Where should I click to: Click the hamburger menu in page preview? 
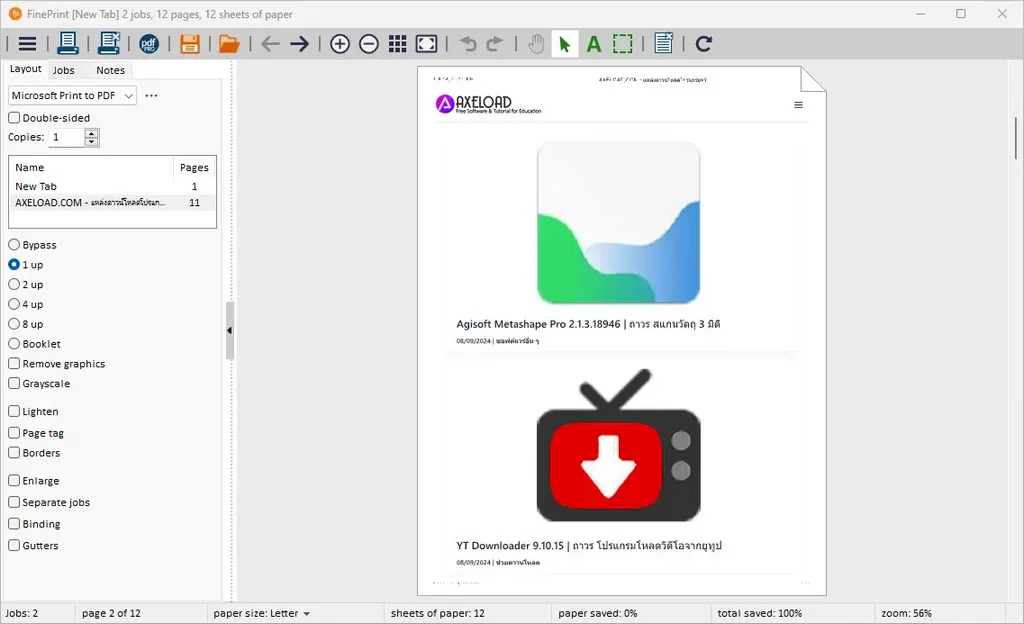(x=798, y=105)
